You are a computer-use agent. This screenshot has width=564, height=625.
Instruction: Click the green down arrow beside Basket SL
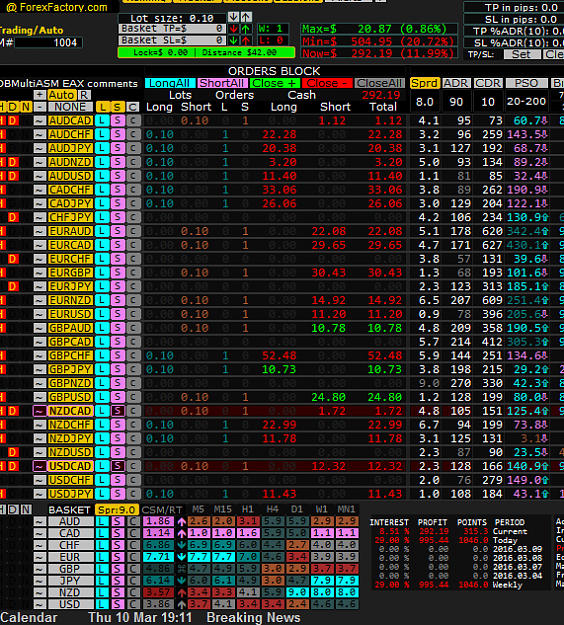click(233, 41)
